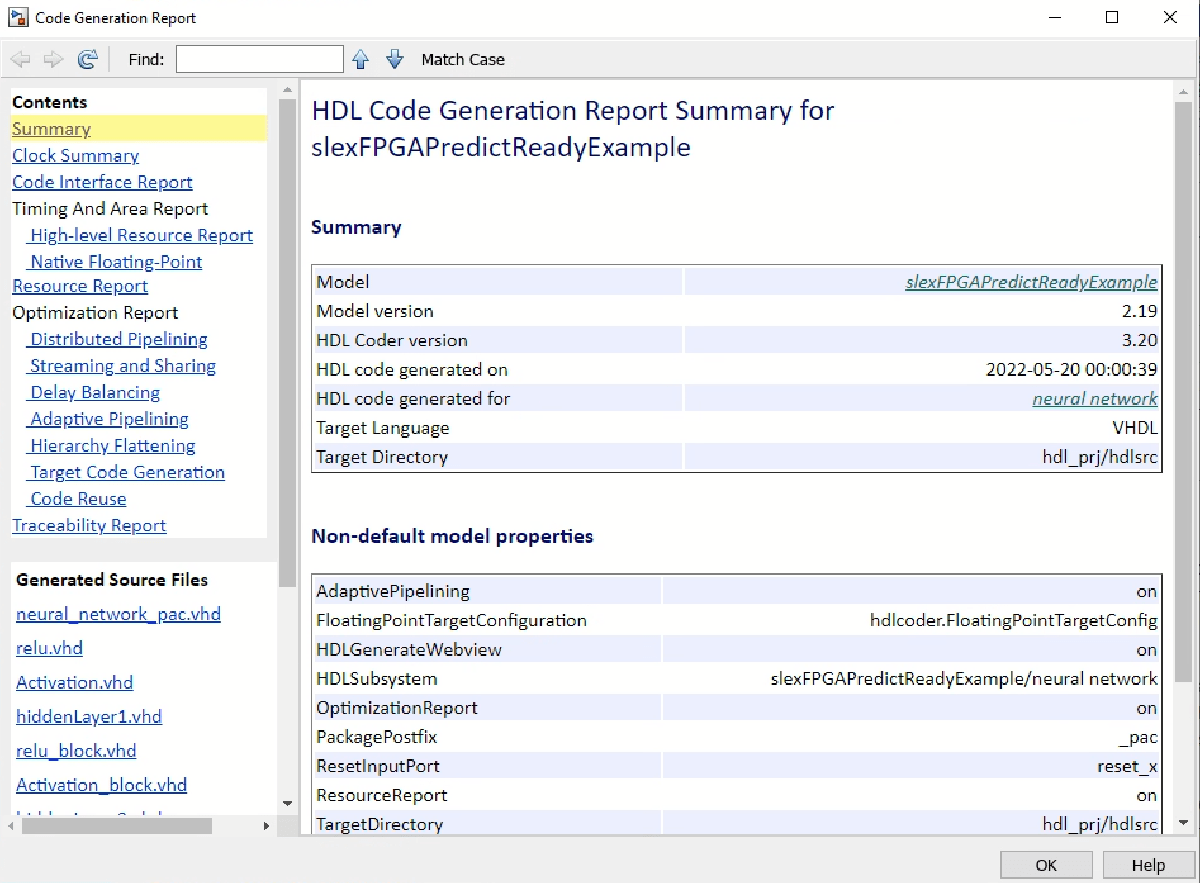Viewport: 1200px width, 883px height.
Task: Click the left panel scroll down arrow
Action: [287, 802]
